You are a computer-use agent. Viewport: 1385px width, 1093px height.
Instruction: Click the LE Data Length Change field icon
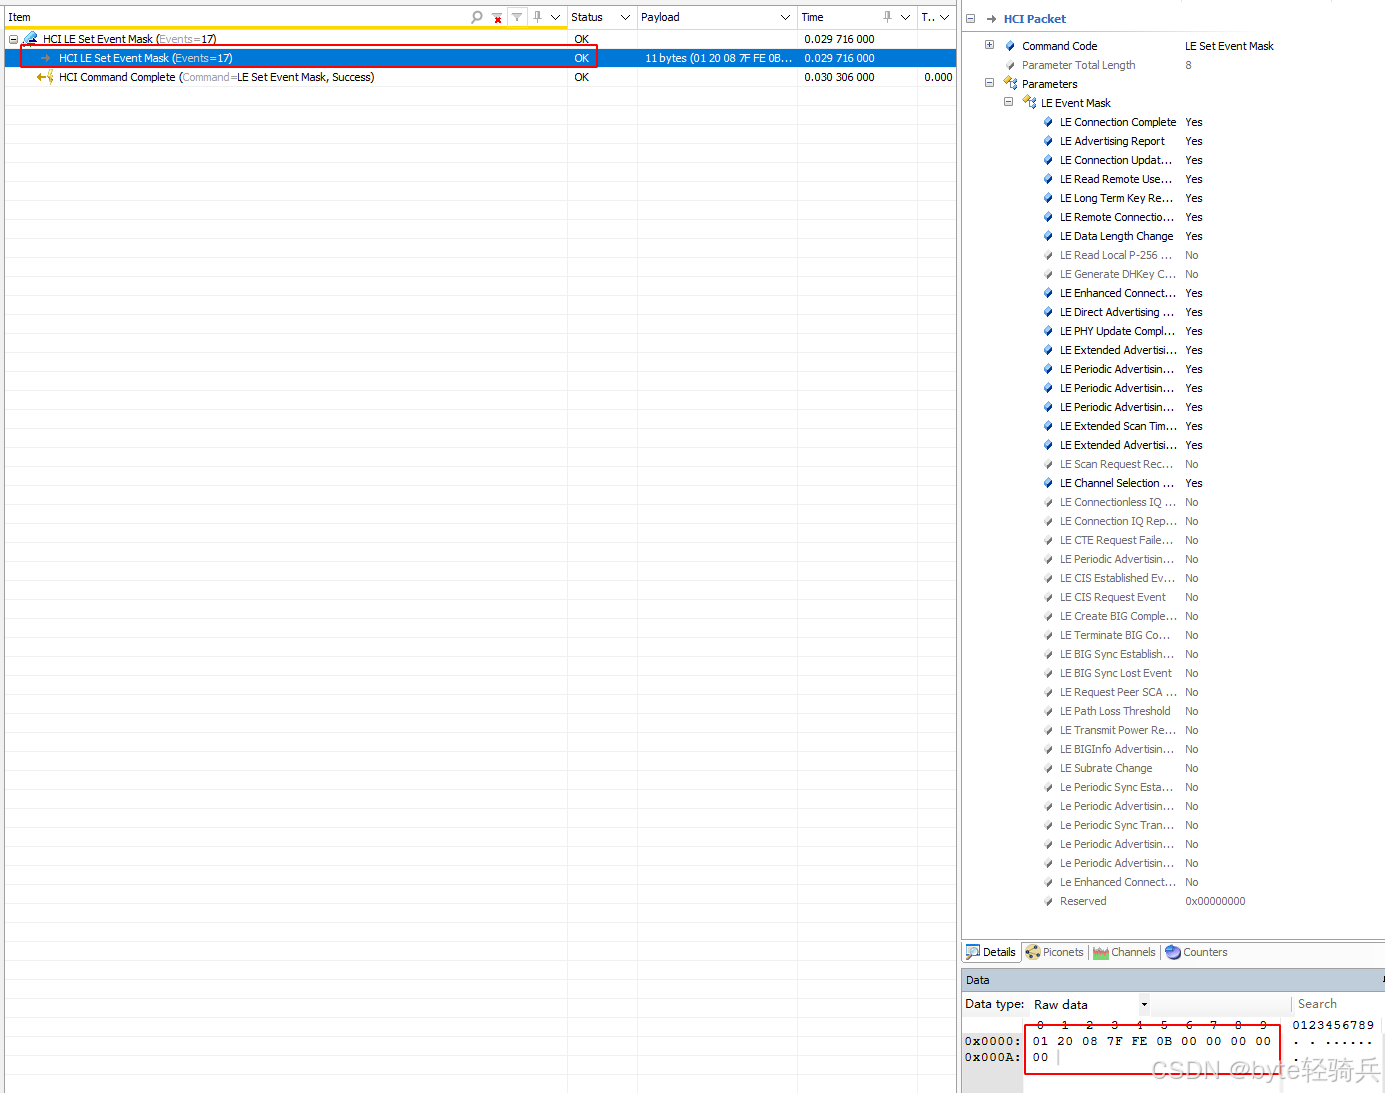pos(1048,236)
